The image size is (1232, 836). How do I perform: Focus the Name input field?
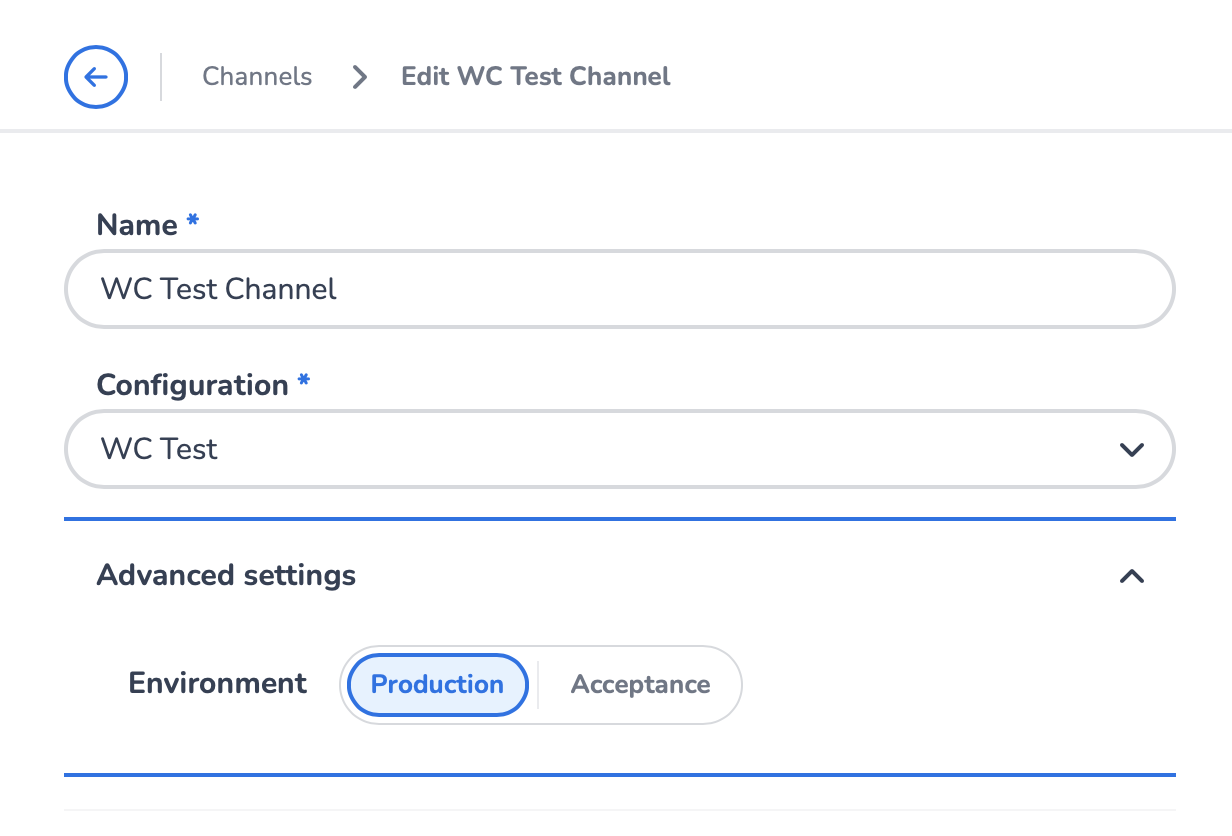(620, 289)
